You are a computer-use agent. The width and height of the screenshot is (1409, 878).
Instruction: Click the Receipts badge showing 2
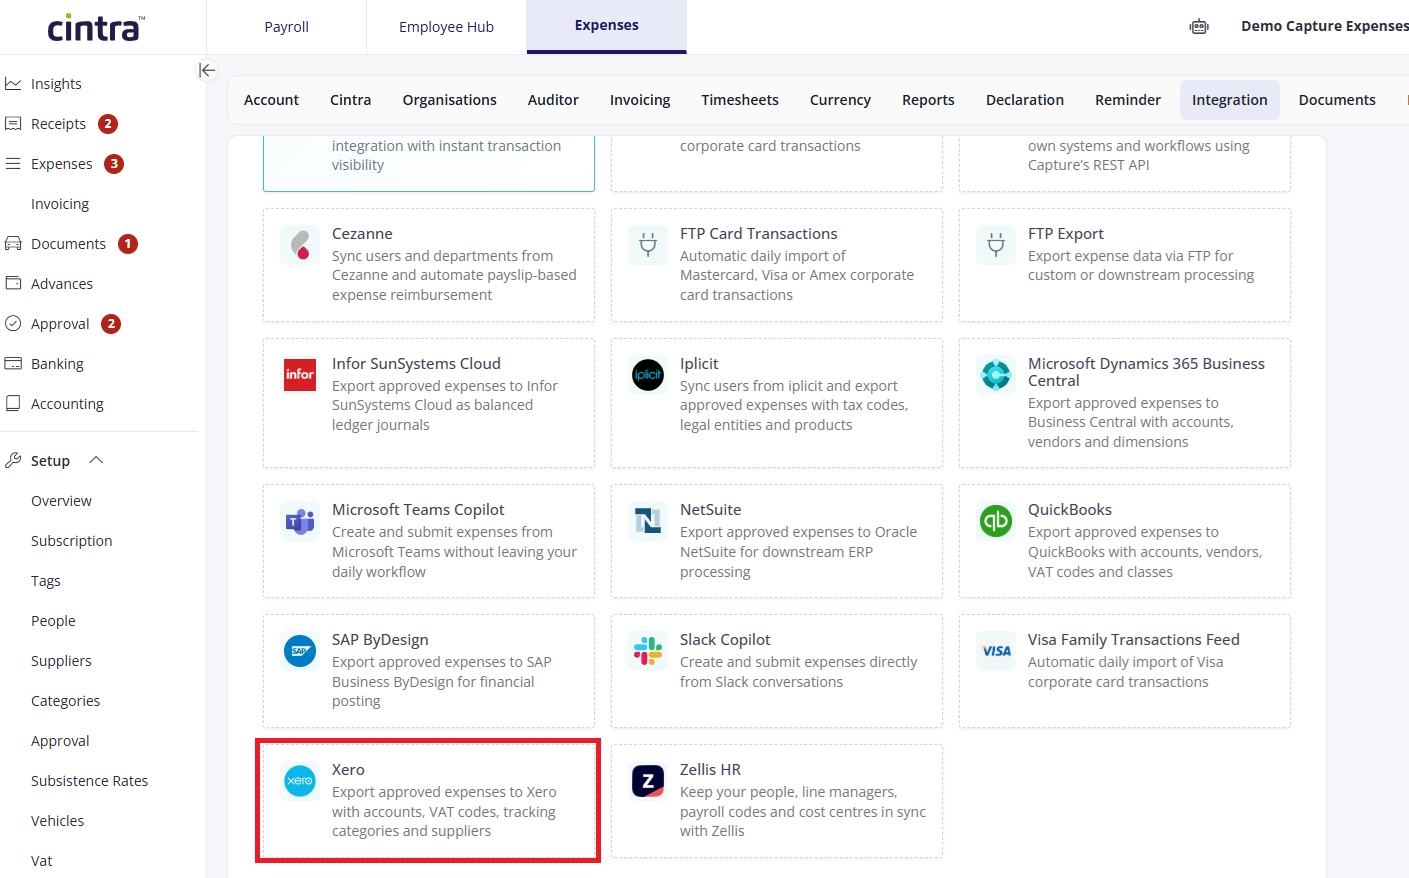[108, 124]
